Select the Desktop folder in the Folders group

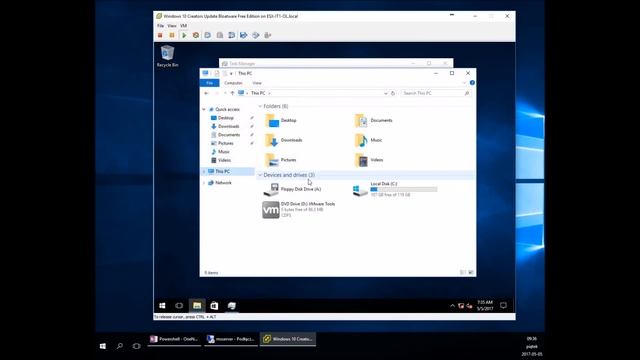tap(281, 120)
